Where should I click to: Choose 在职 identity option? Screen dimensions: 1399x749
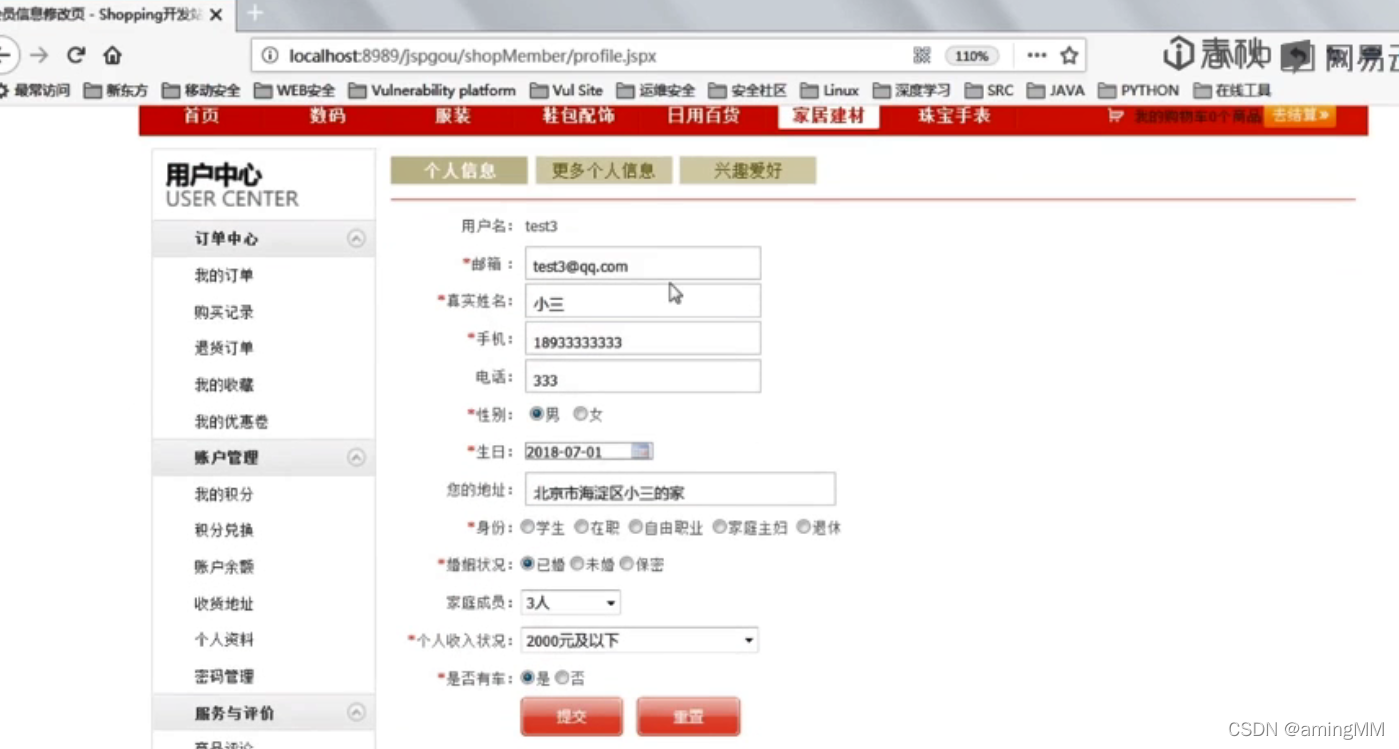[x=581, y=527]
